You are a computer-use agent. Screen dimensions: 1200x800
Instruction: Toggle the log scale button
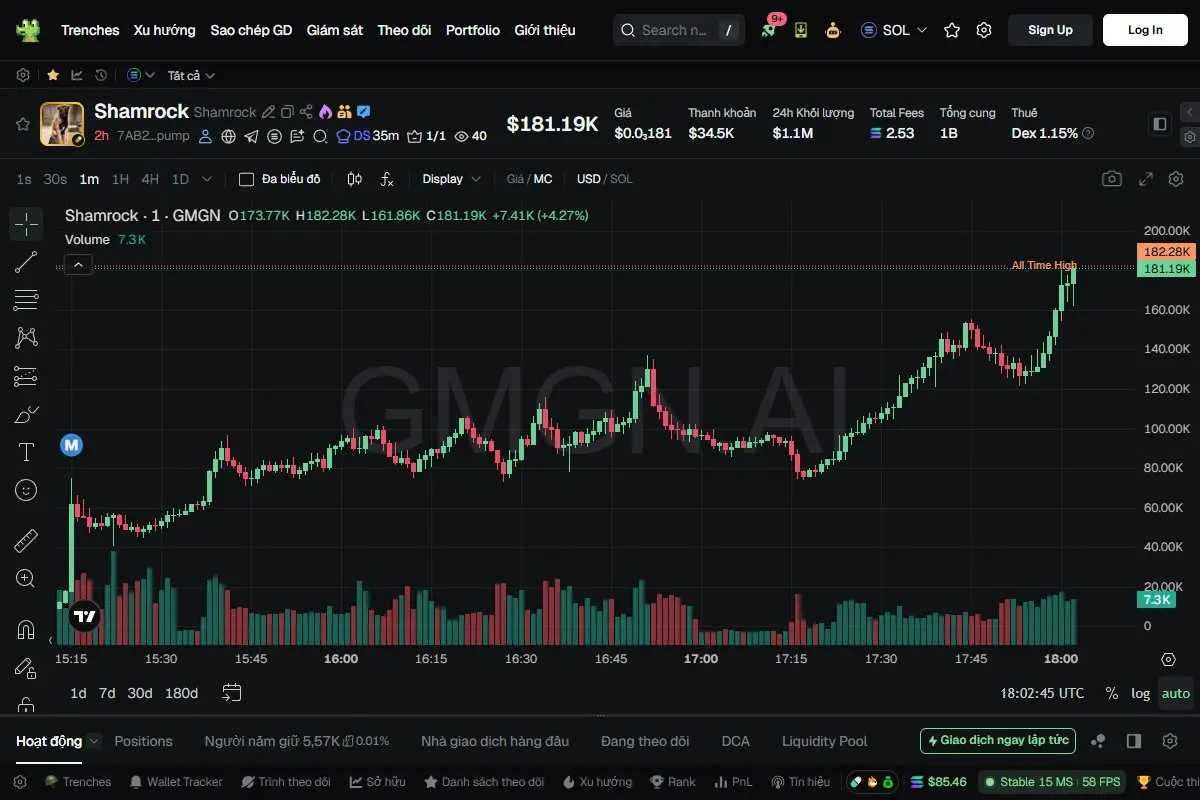click(1141, 693)
